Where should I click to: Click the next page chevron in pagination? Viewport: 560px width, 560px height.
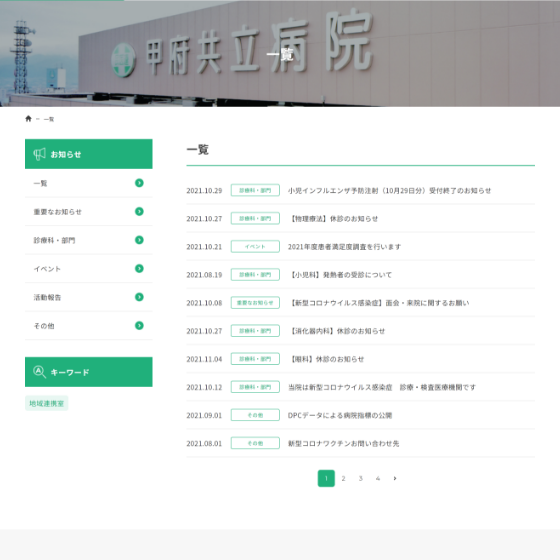point(395,478)
